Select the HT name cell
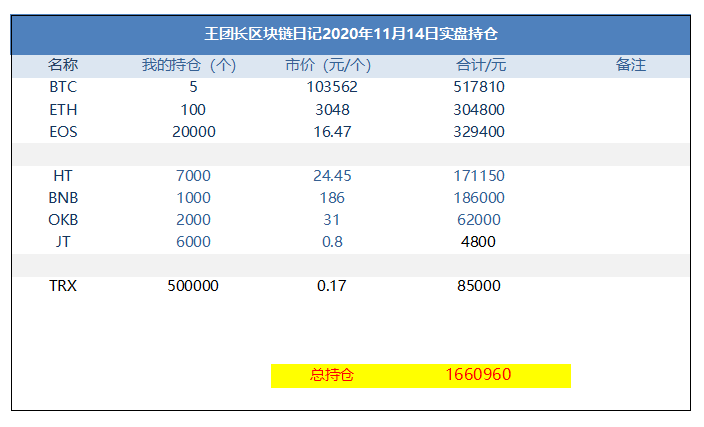Viewport: 704px width, 427px height. coord(63,175)
